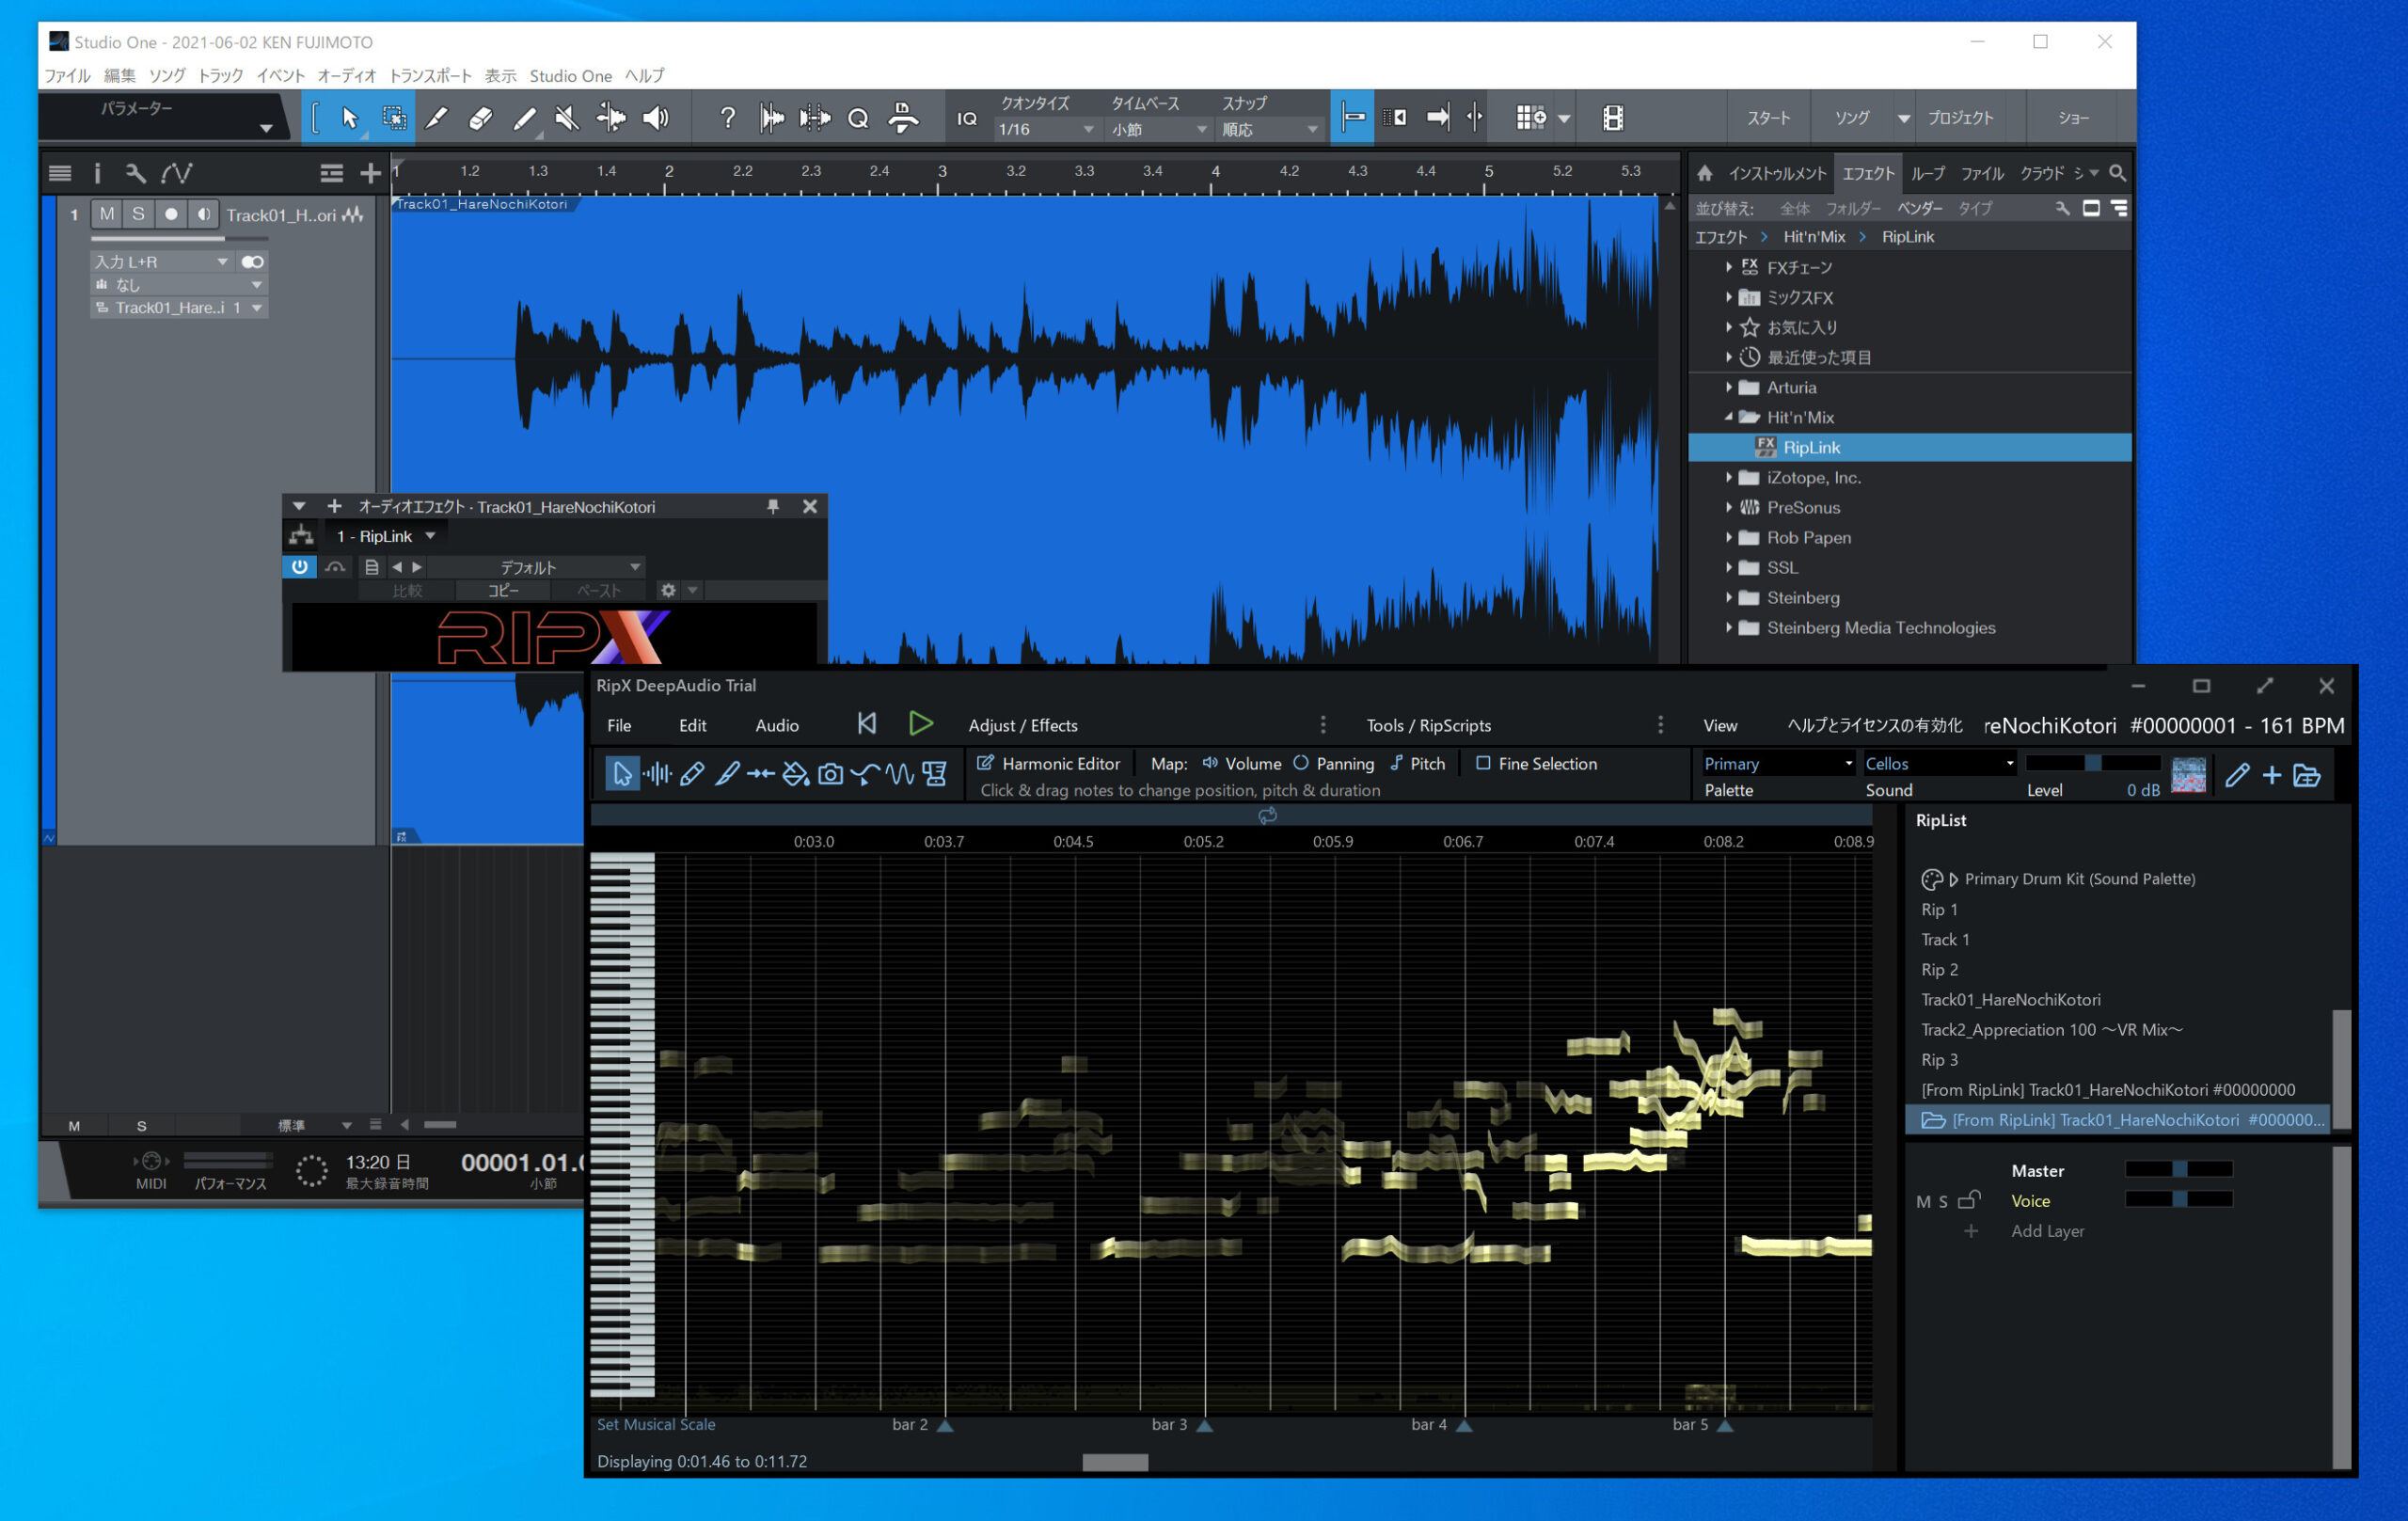2408x1521 pixels.
Task: Open the plugin settings gear icon
Action: (x=668, y=590)
